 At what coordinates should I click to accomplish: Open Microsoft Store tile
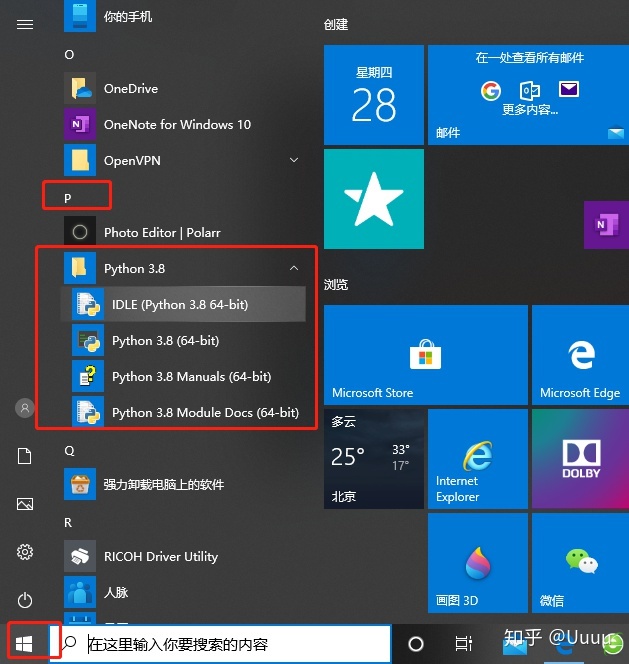click(426, 354)
